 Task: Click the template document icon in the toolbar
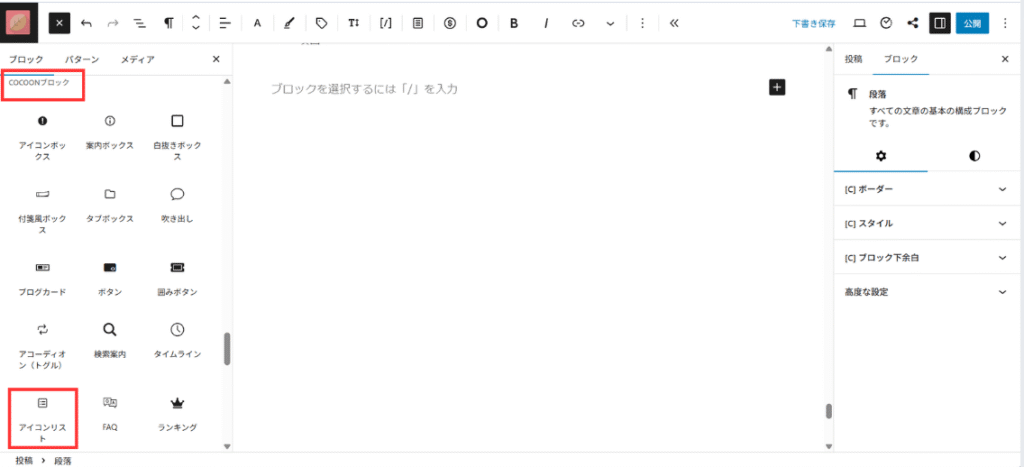pyautogui.click(x=417, y=23)
